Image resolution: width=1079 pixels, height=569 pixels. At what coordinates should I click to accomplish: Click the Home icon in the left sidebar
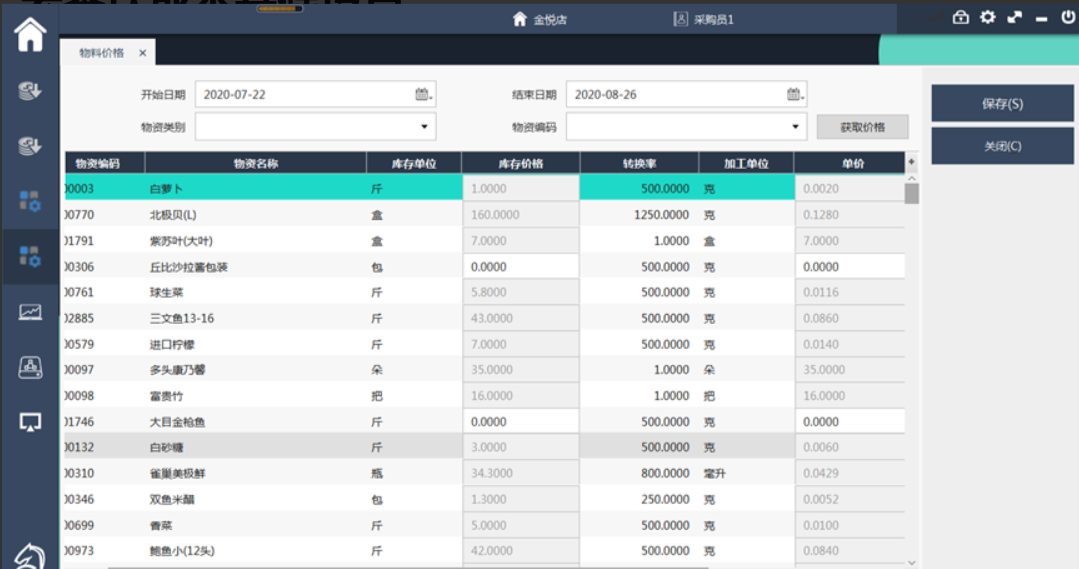coord(30,34)
